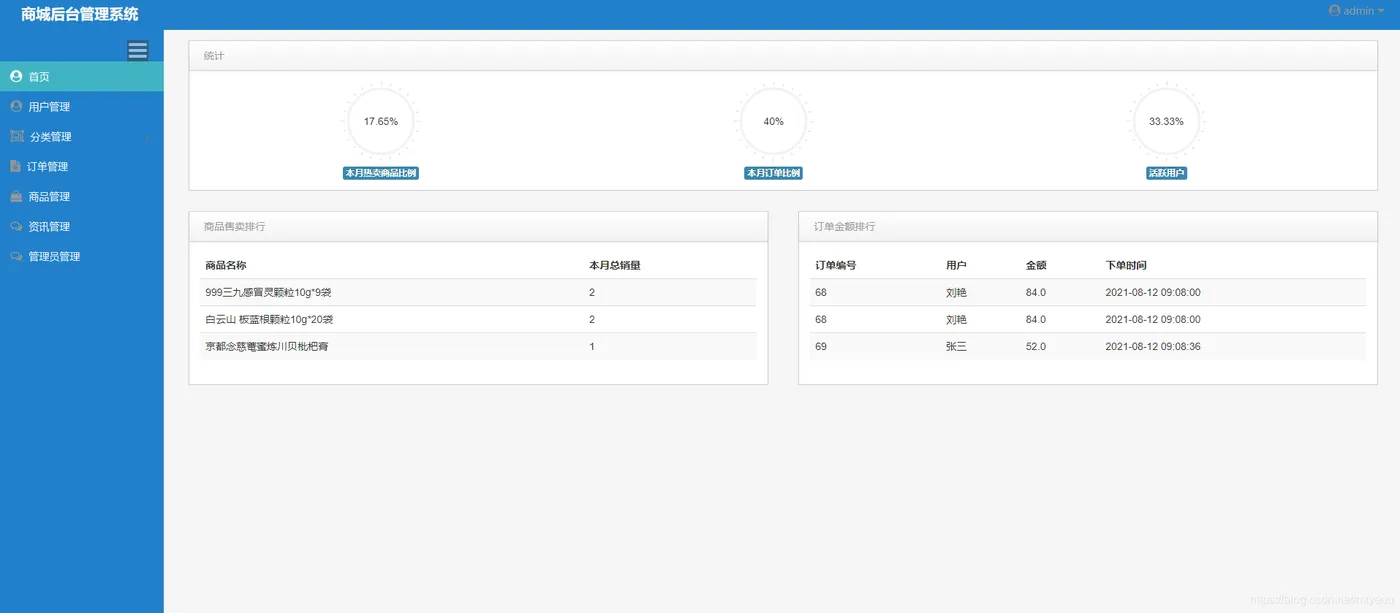This screenshot has height=613, width=1400.
Task: Click the 统计 panel header
Action: pos(783,56)
